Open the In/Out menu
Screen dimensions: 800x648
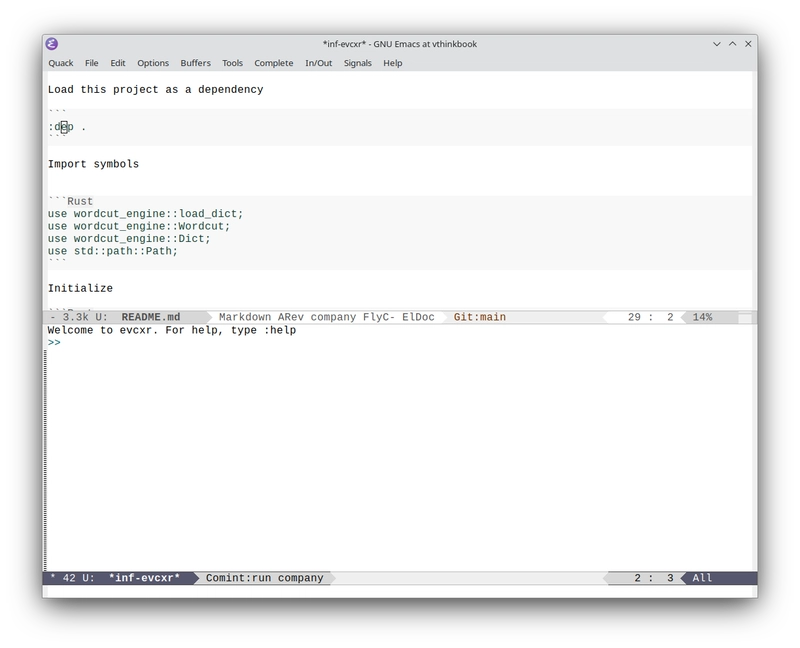point(318,63)
